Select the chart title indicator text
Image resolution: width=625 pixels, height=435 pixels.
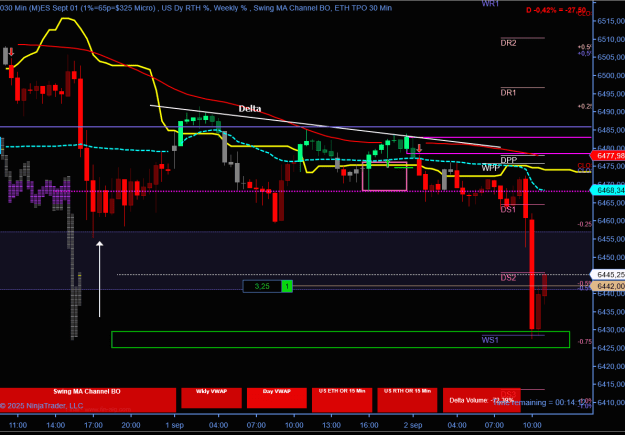point(196,8)
